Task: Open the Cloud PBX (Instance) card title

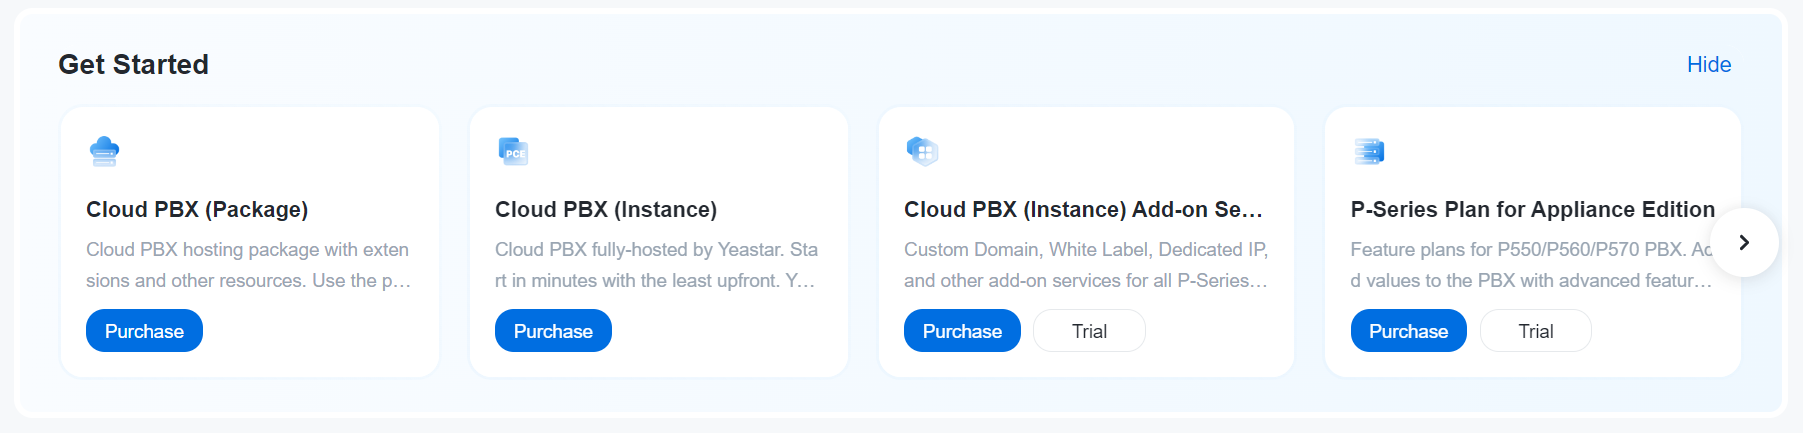Action: click(606, 210)
